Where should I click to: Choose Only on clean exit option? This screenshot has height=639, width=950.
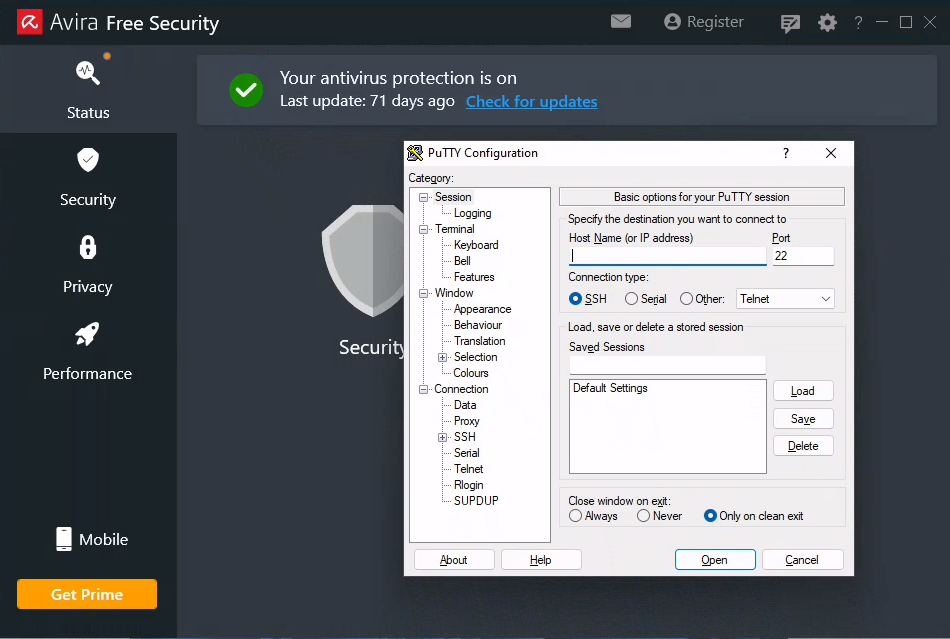(710, 515)
